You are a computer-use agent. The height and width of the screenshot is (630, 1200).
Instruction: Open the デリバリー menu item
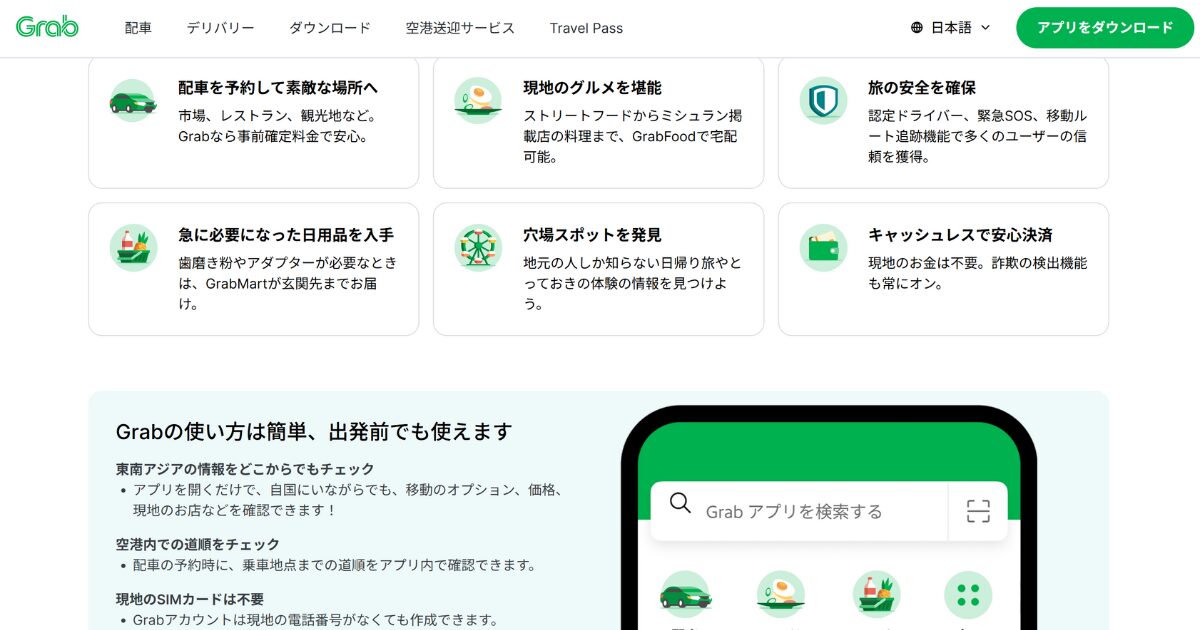tap(220, 28)
